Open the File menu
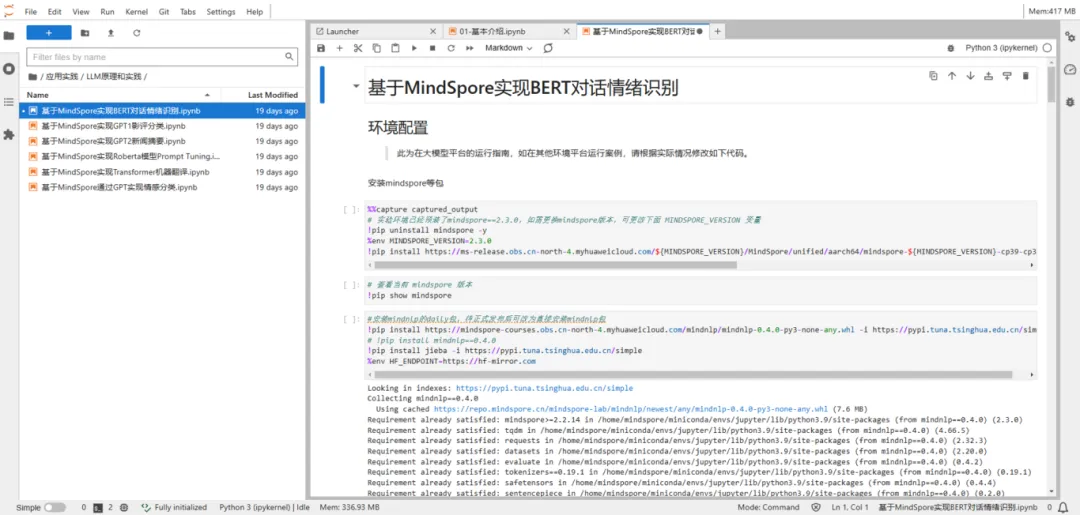Viewport: 1080px width, 515px height. (x=31, y=12)
